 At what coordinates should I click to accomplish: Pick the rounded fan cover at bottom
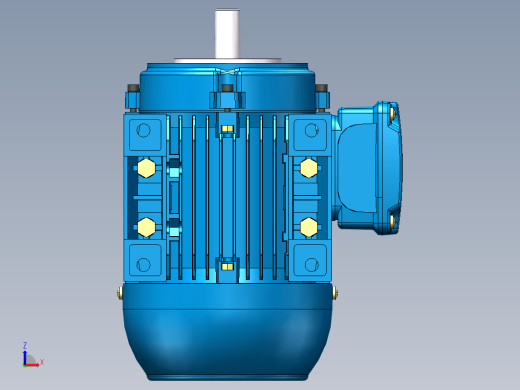[228, 332]
